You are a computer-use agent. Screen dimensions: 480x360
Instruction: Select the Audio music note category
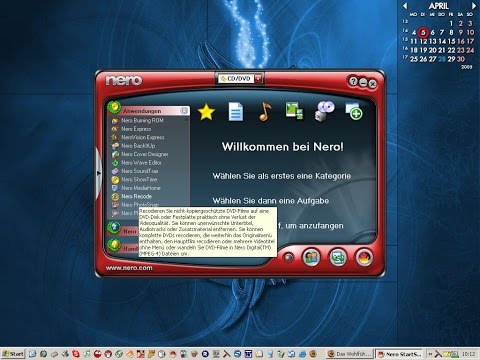tap(265, 111)
